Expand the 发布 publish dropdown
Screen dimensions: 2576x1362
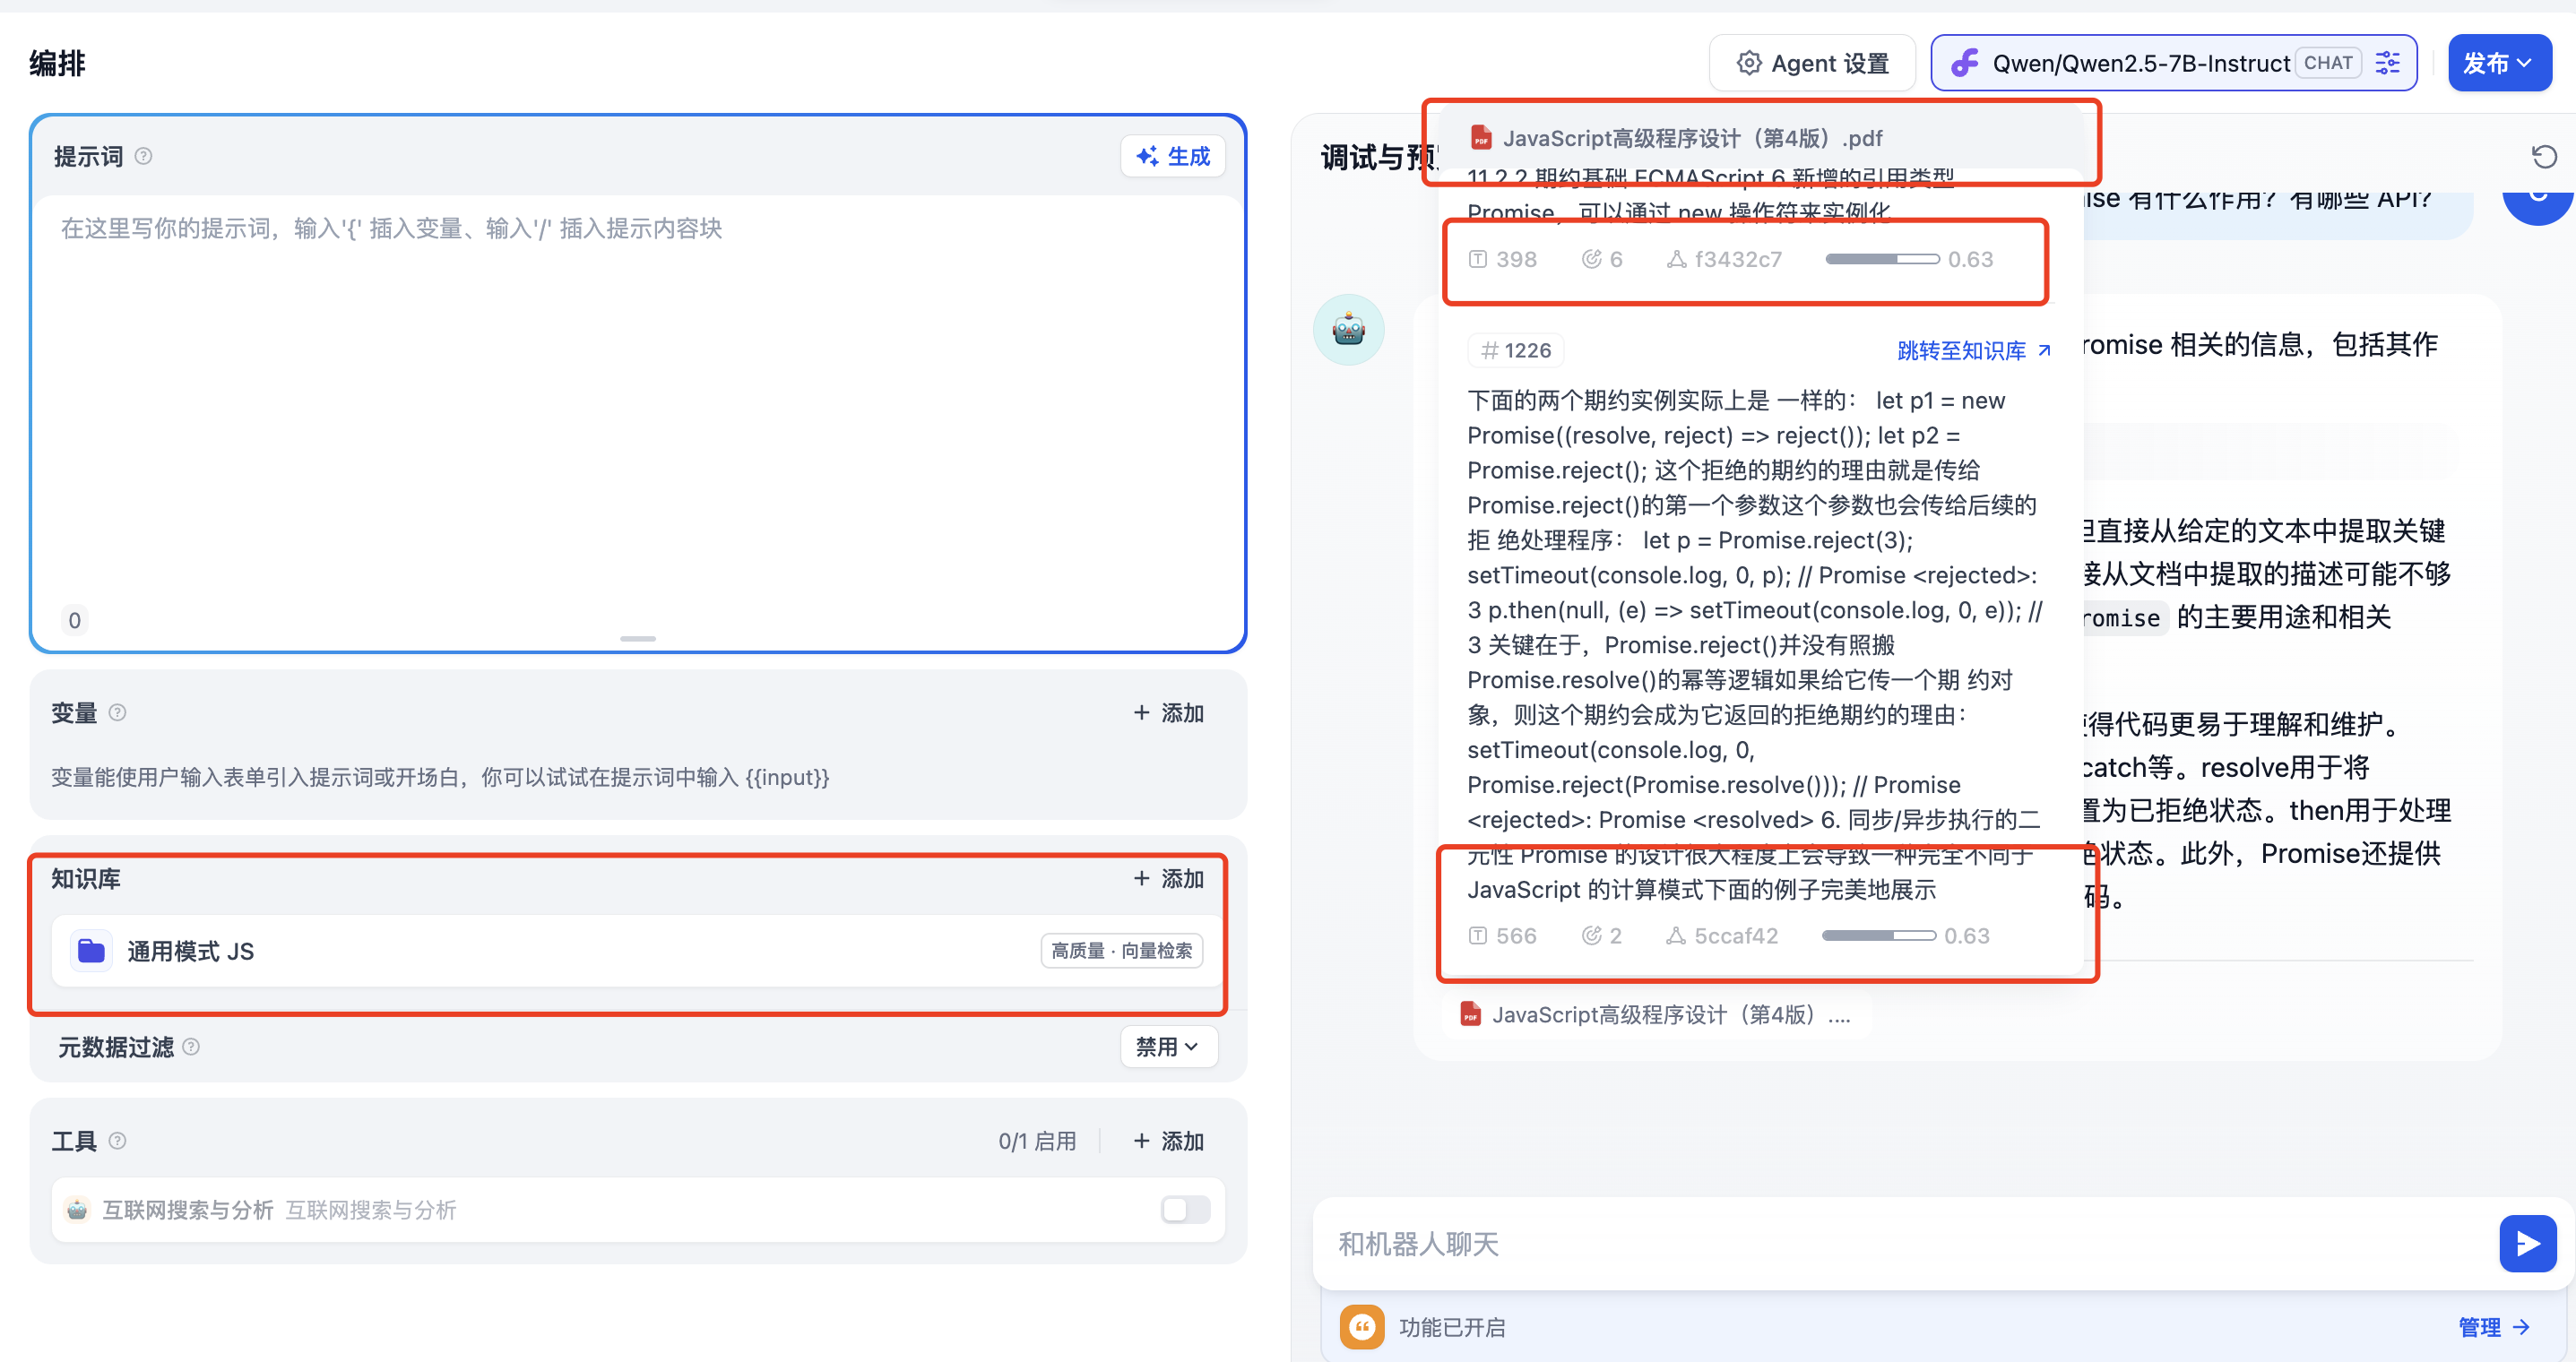pyautogui.click(x=2498, y=63)
